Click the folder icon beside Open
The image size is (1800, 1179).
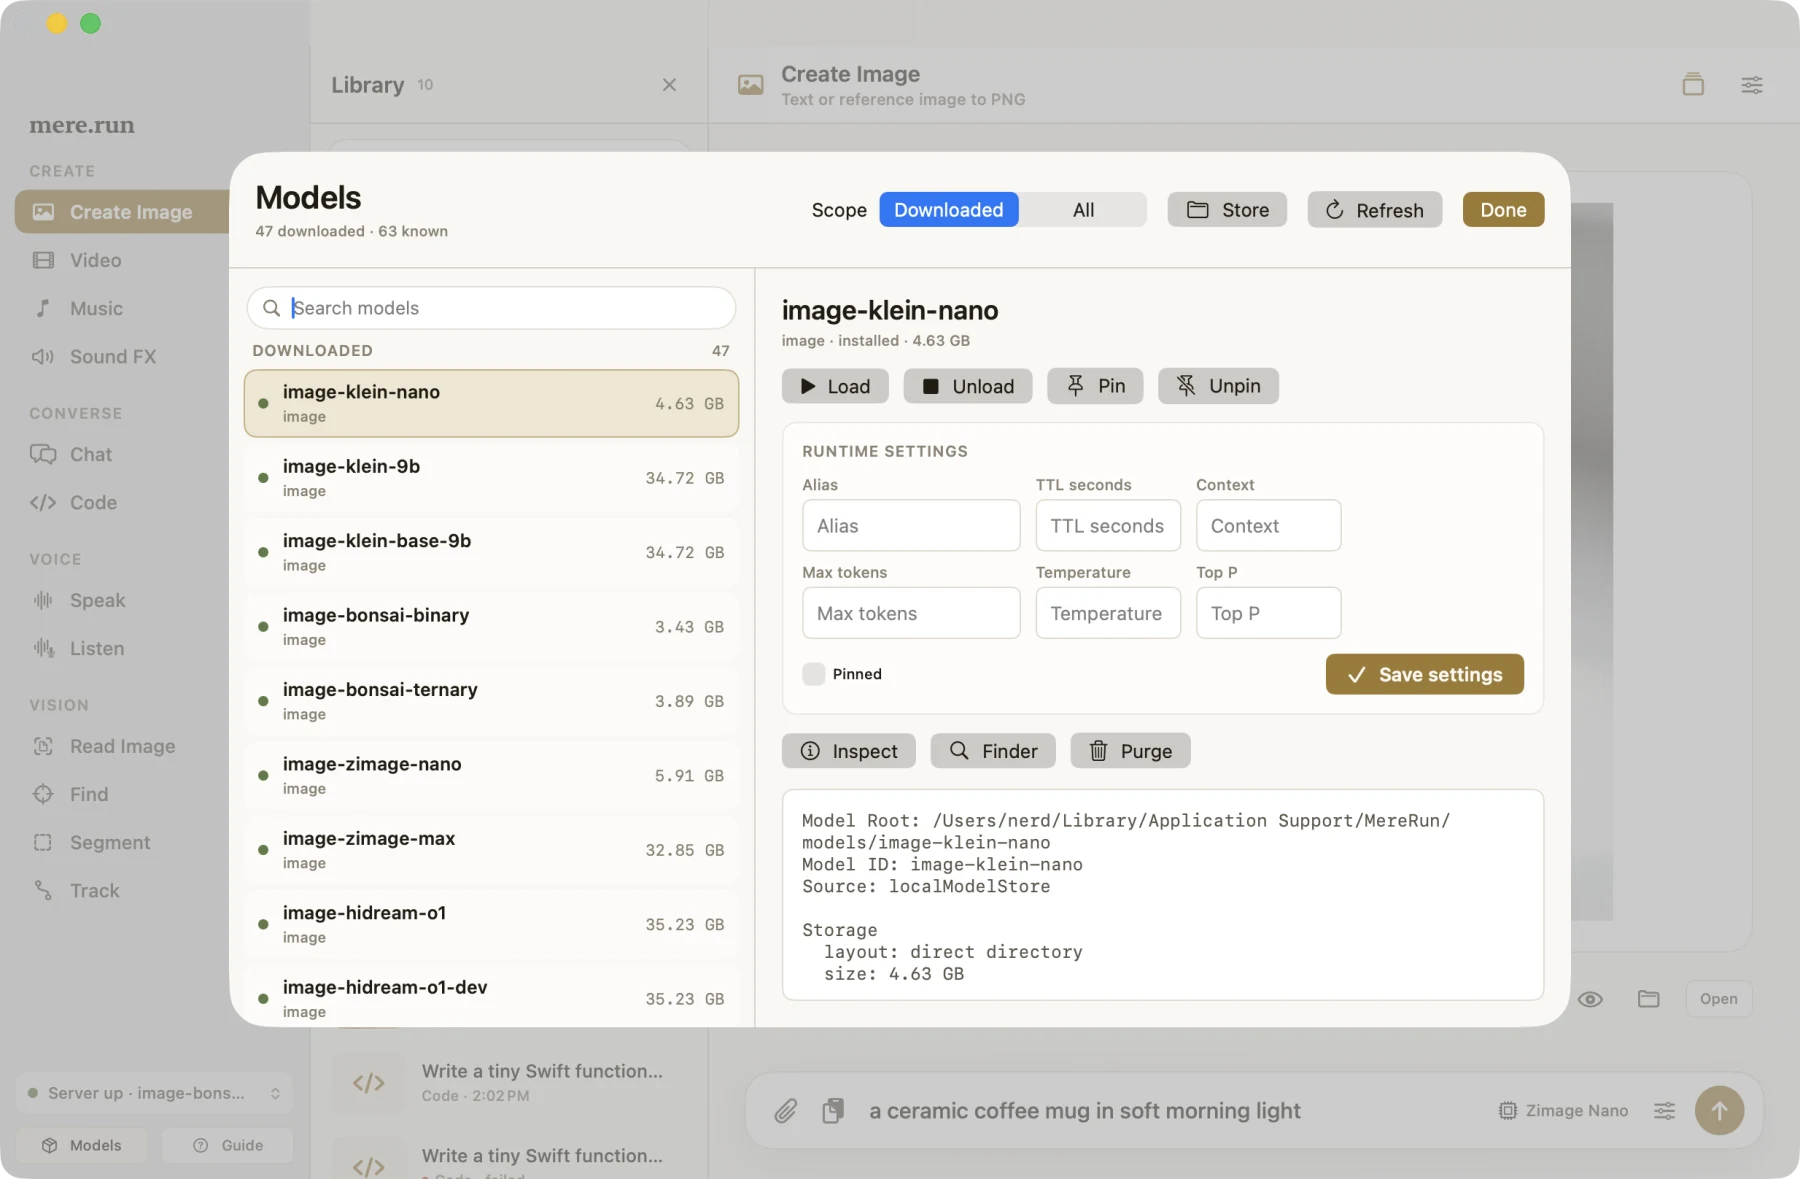1648,999
